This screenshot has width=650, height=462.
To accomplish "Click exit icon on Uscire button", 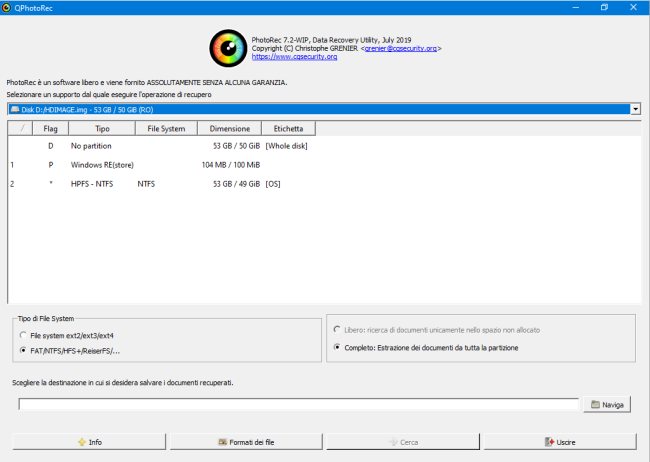I will click(x=549, y=442).
